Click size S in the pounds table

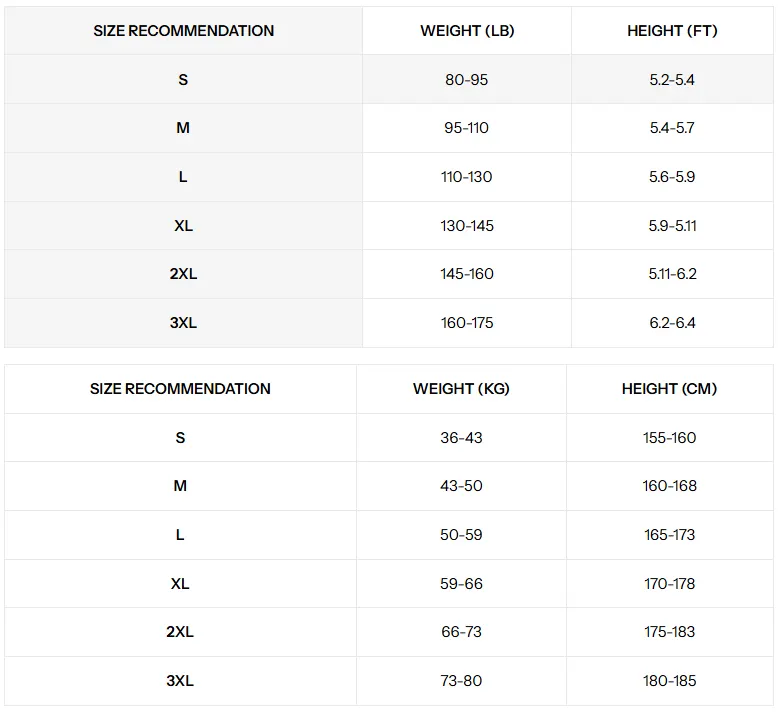(x=183, y=79)
